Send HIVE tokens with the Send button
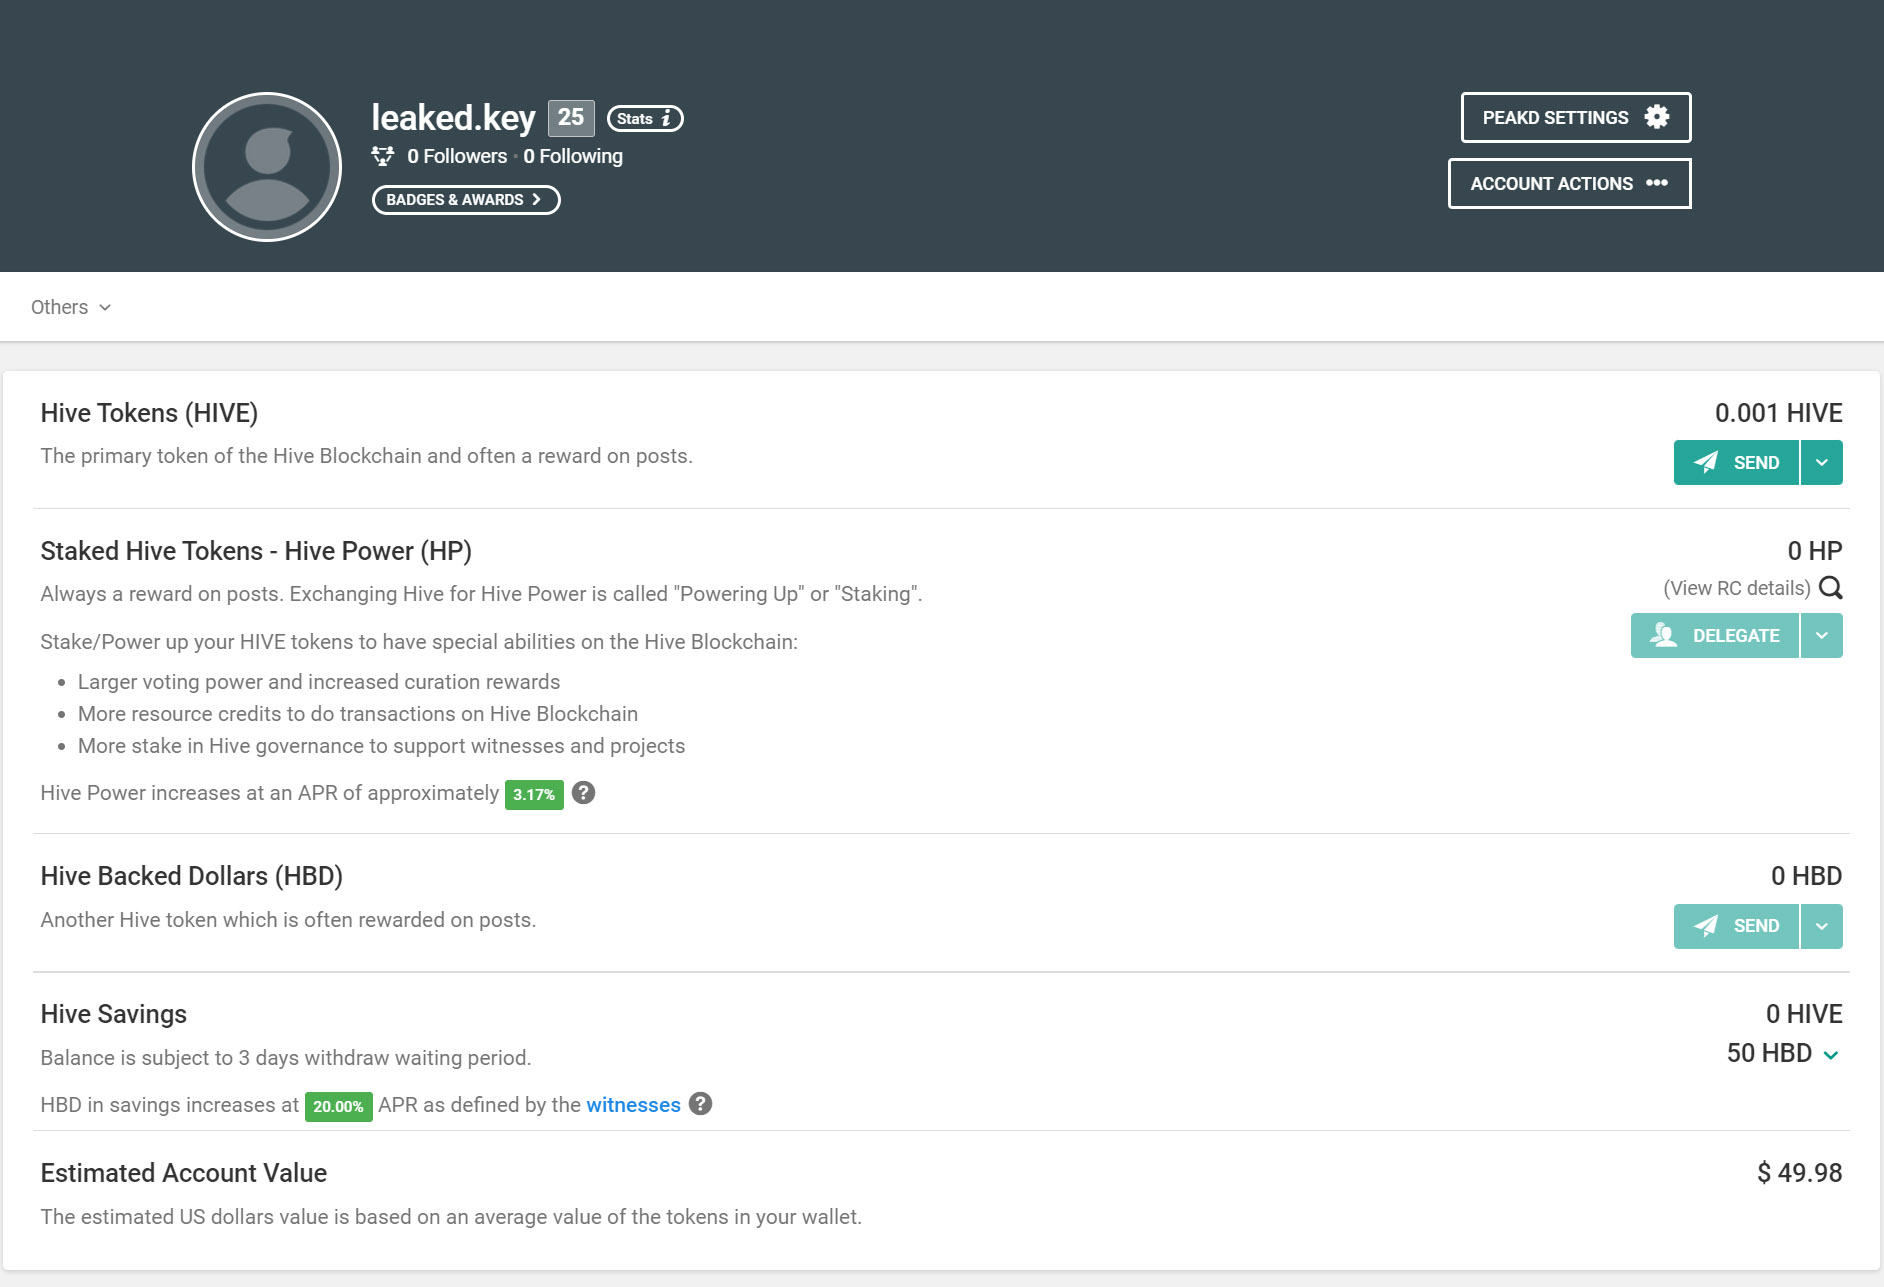The image size is (1884, 1287). (1736, 463)
